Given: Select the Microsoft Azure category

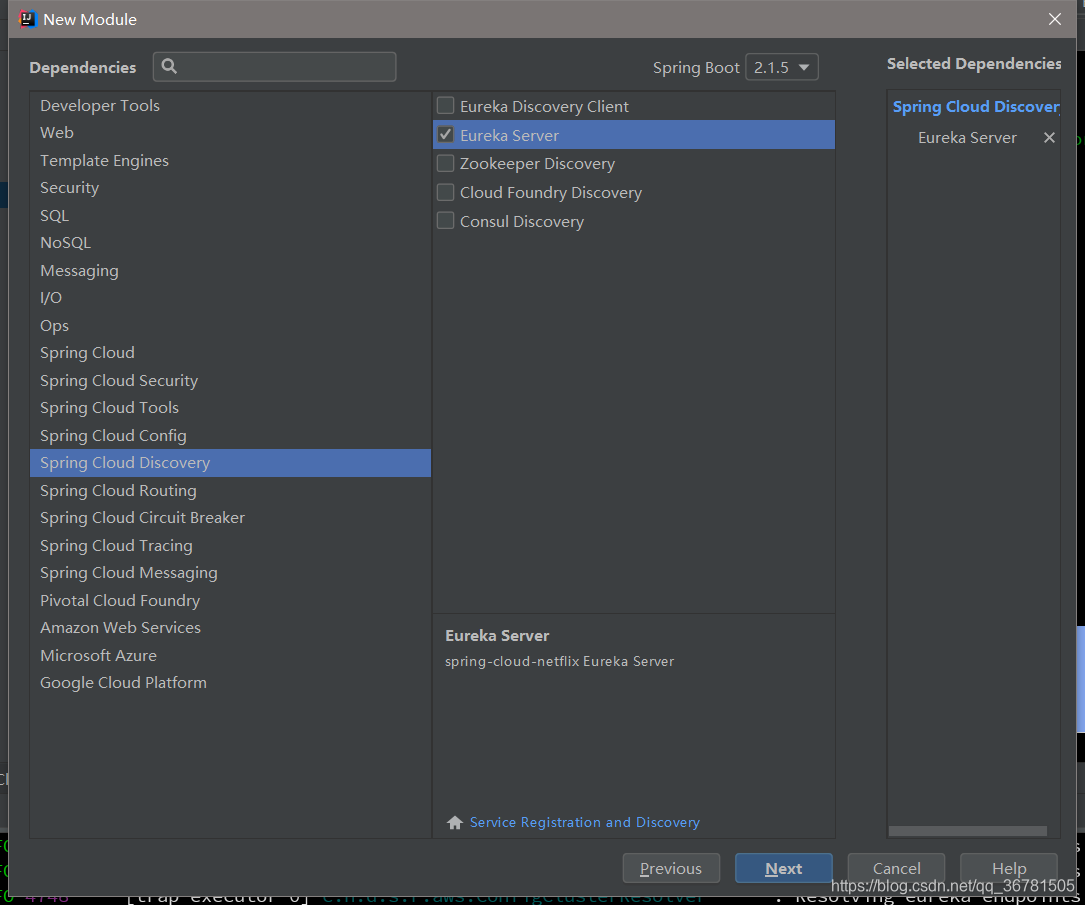Looking at the screenshot, I should (x=230, y=656).
